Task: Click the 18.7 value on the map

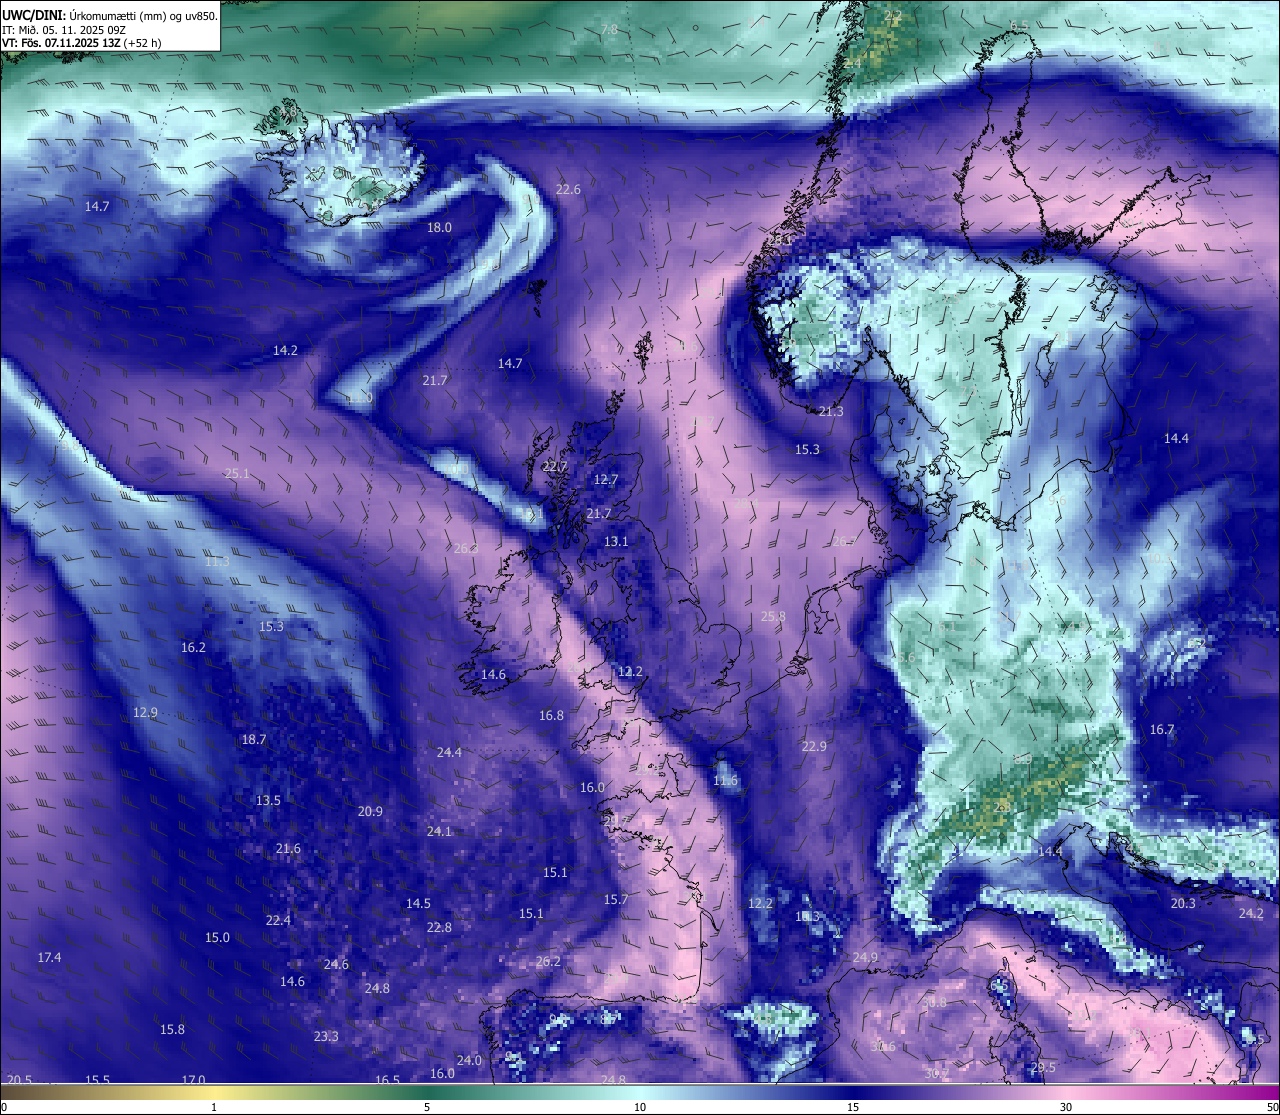Action: tap(254, 739)
